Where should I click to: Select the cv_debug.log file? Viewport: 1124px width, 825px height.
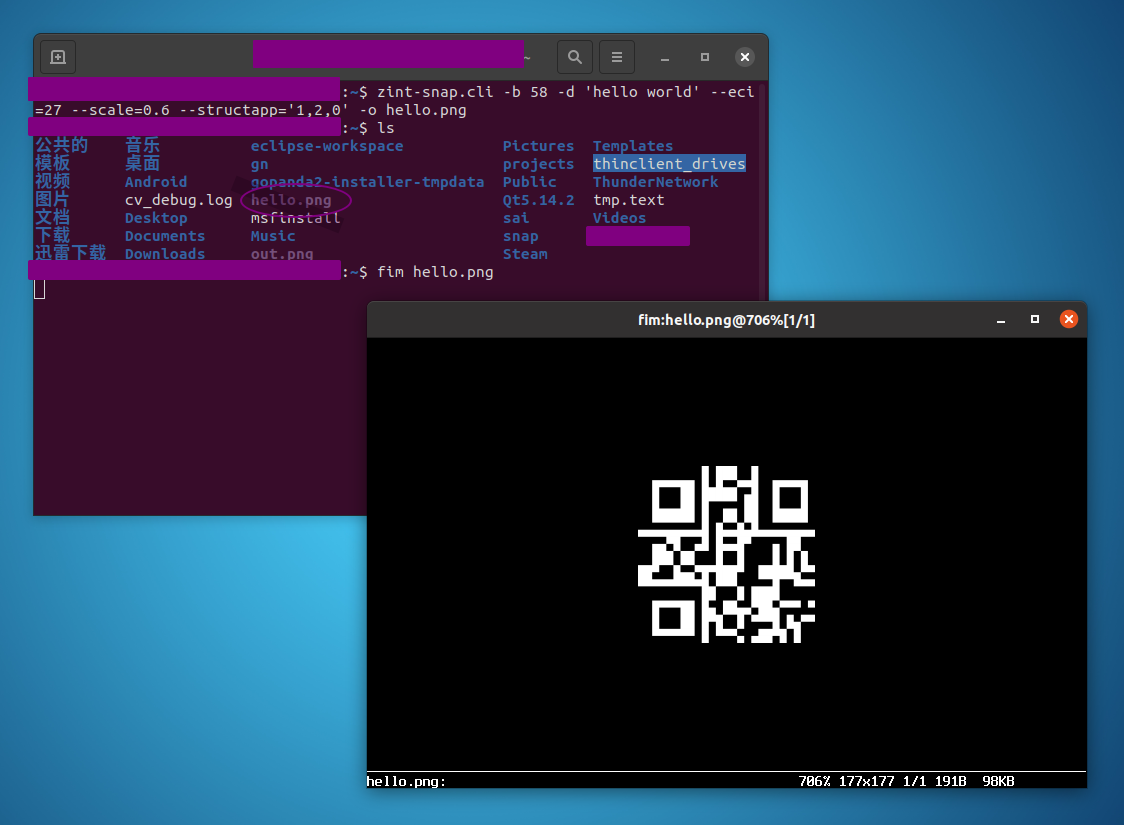[x=178, y=199]
